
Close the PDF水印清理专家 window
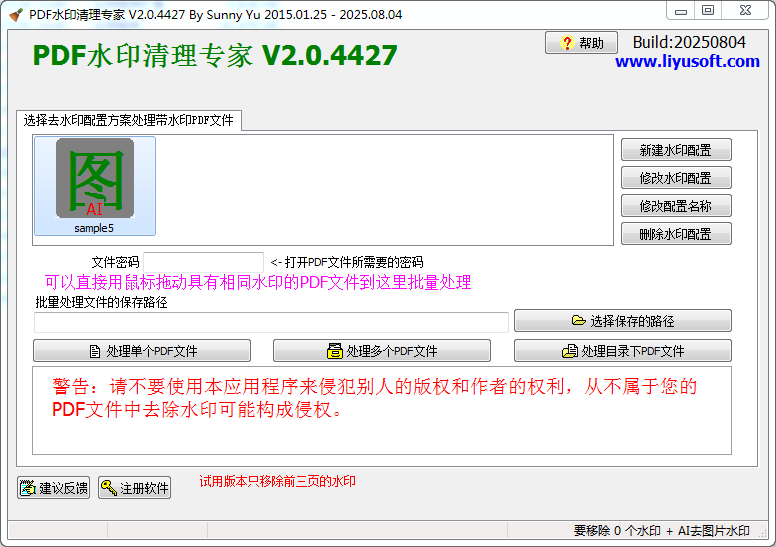point(745,11)
